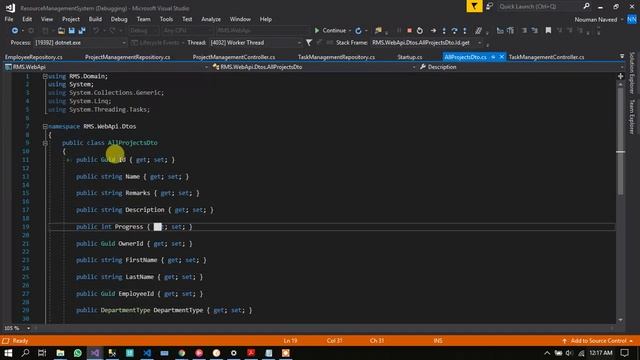Switch to ProjectManagementController.cs tab
Viewport: 640px width, 360px height.
tap(234, 57)
